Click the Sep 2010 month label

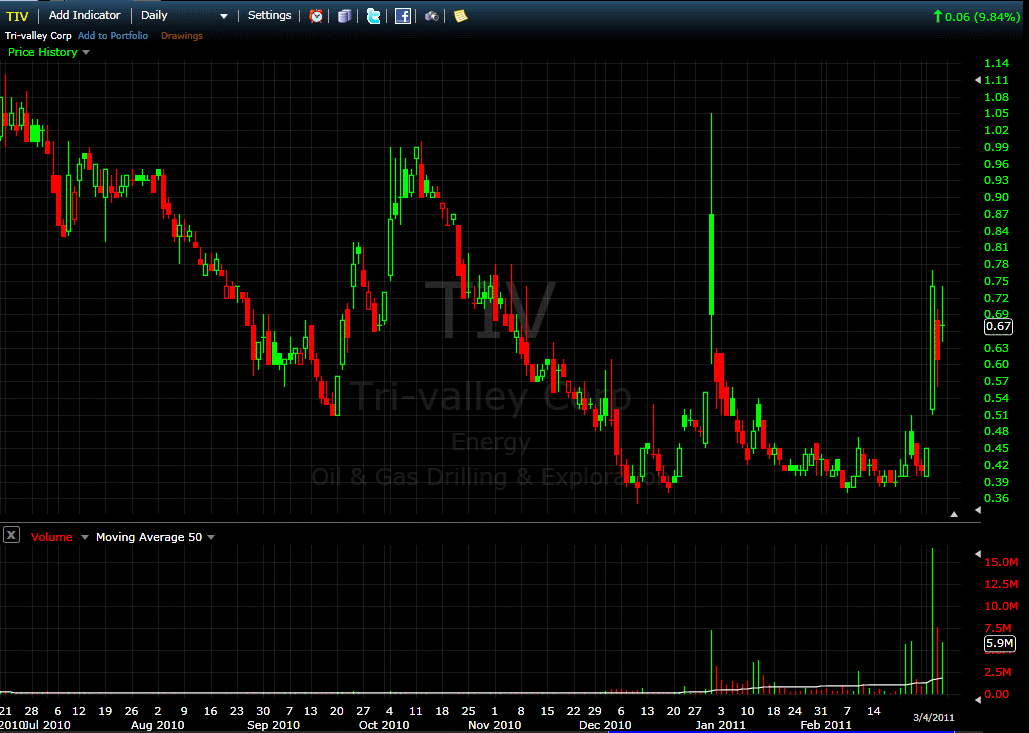[x=273, y=725]
